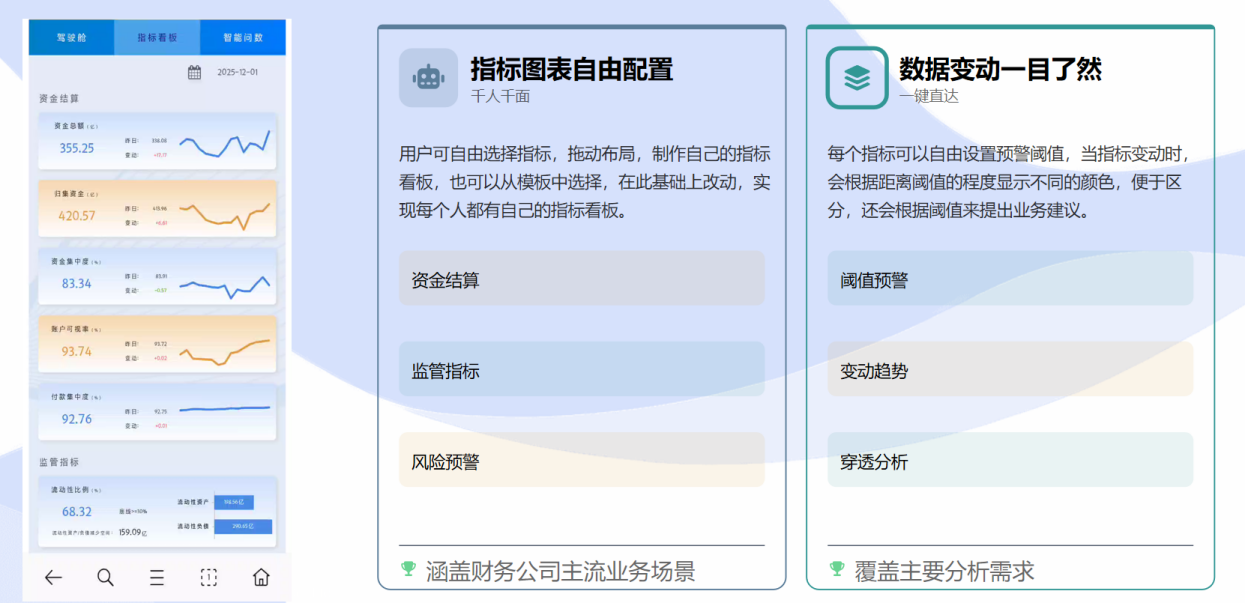Open the 变动趋势 feature button

click(x=1010, y=370)
